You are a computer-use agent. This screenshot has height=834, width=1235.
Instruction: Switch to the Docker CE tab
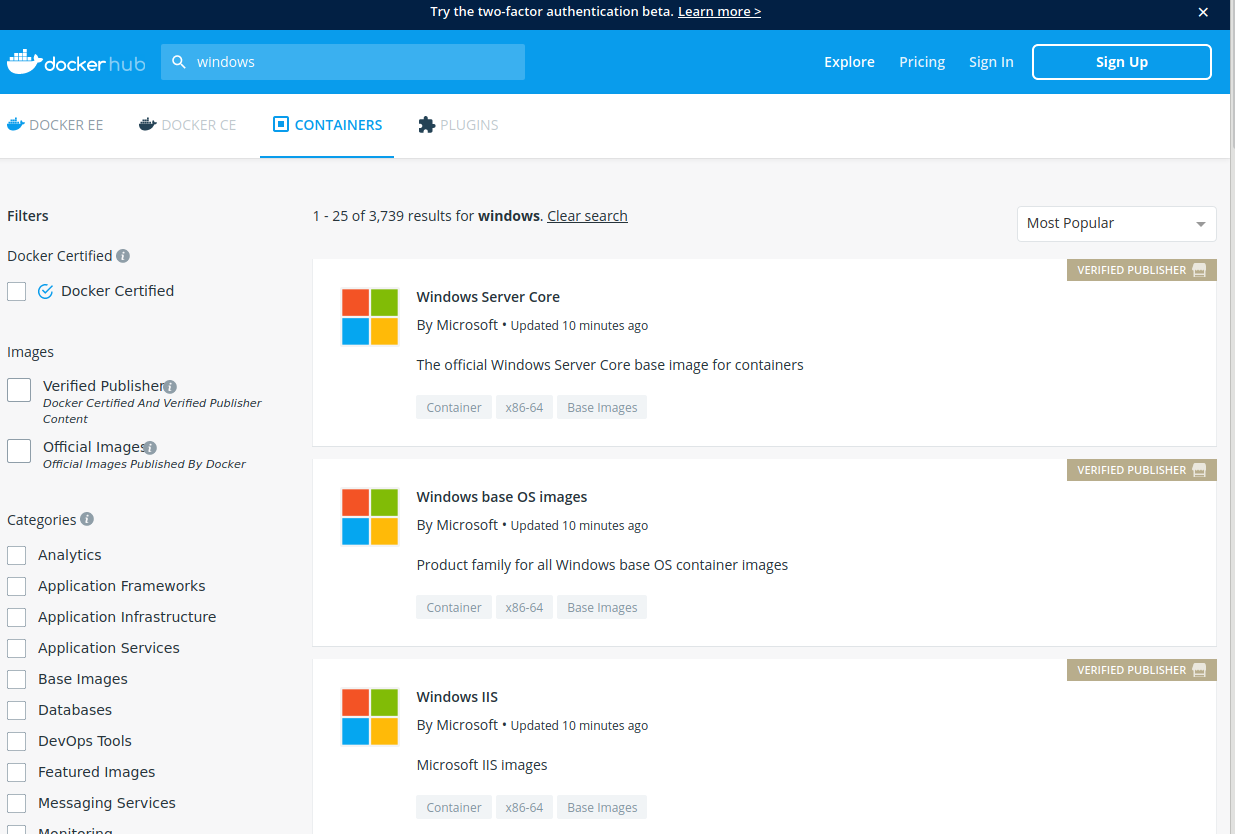[188, 125]
